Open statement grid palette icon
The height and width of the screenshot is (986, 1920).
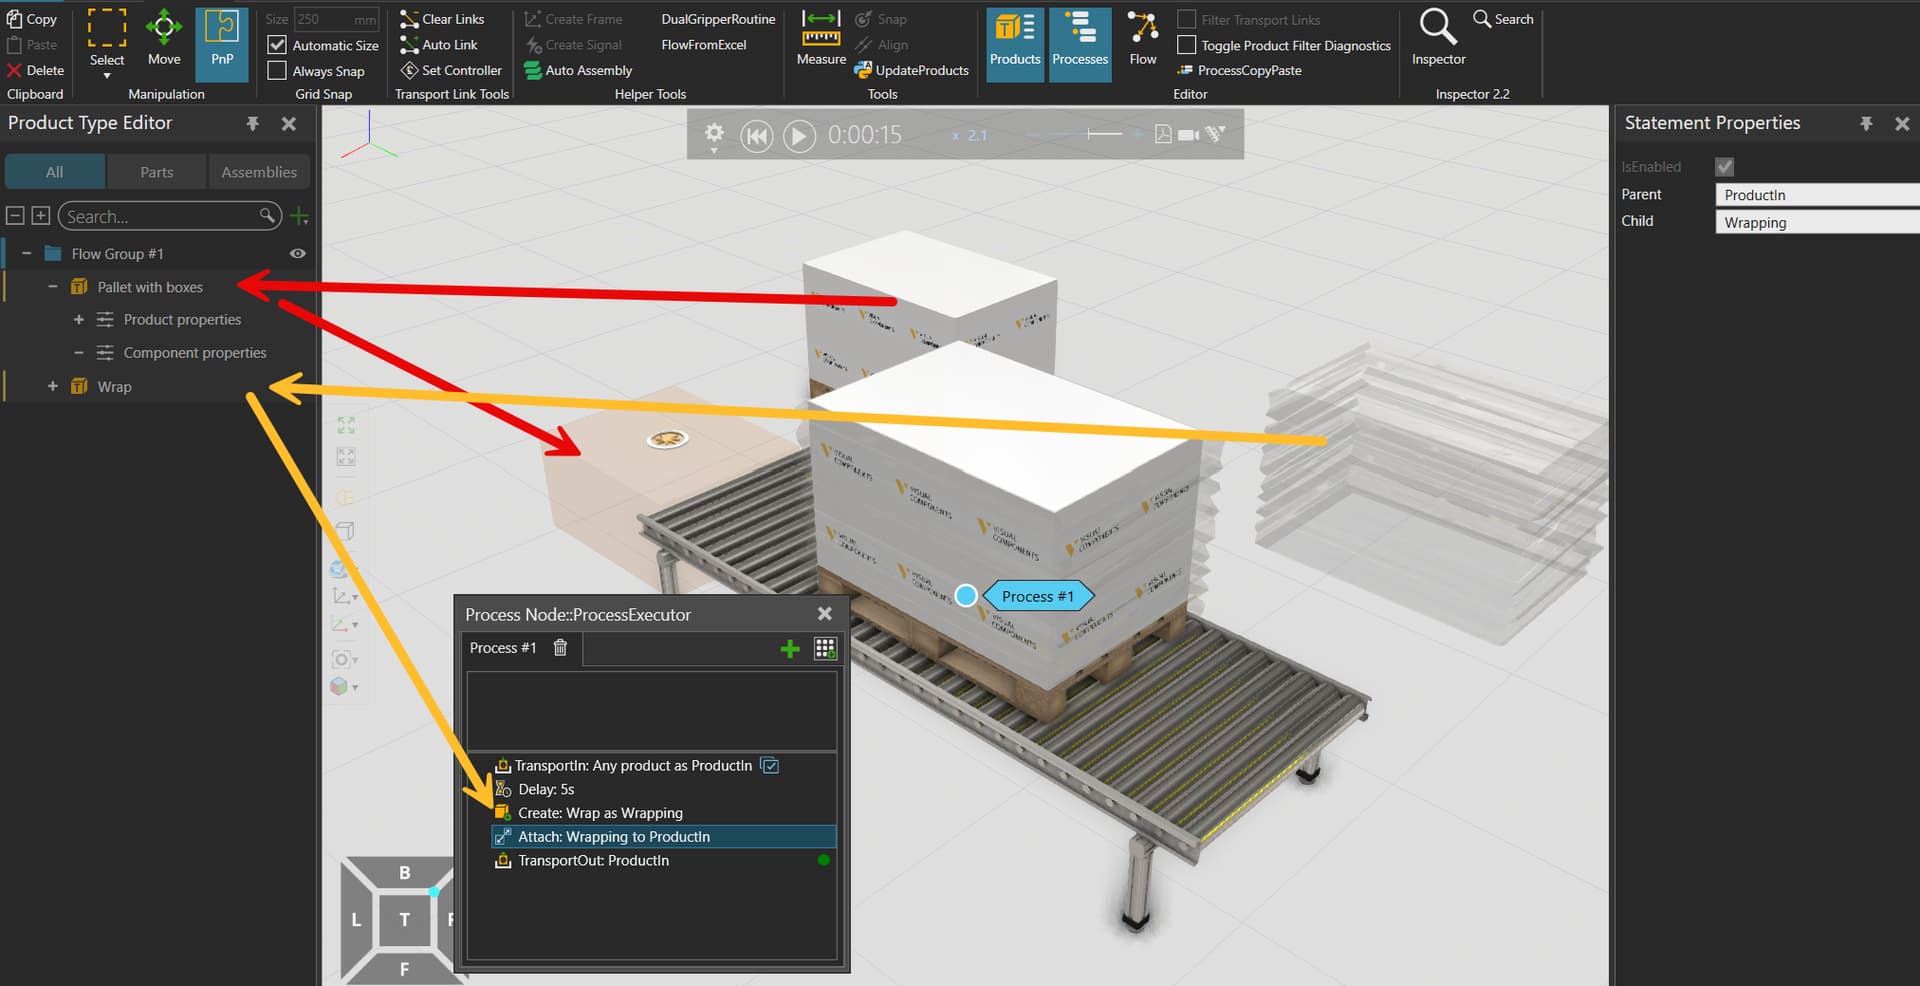[825, 649]
